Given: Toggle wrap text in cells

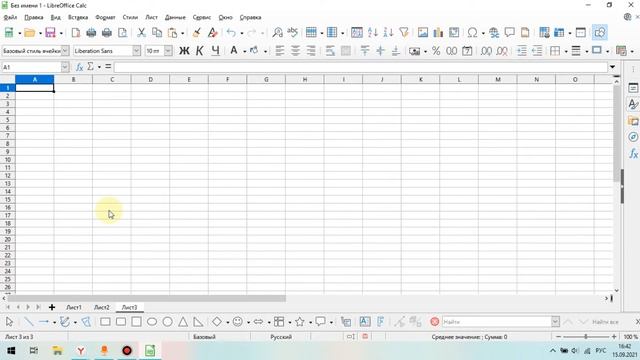Looking at the screenshot, I should 330,51.
